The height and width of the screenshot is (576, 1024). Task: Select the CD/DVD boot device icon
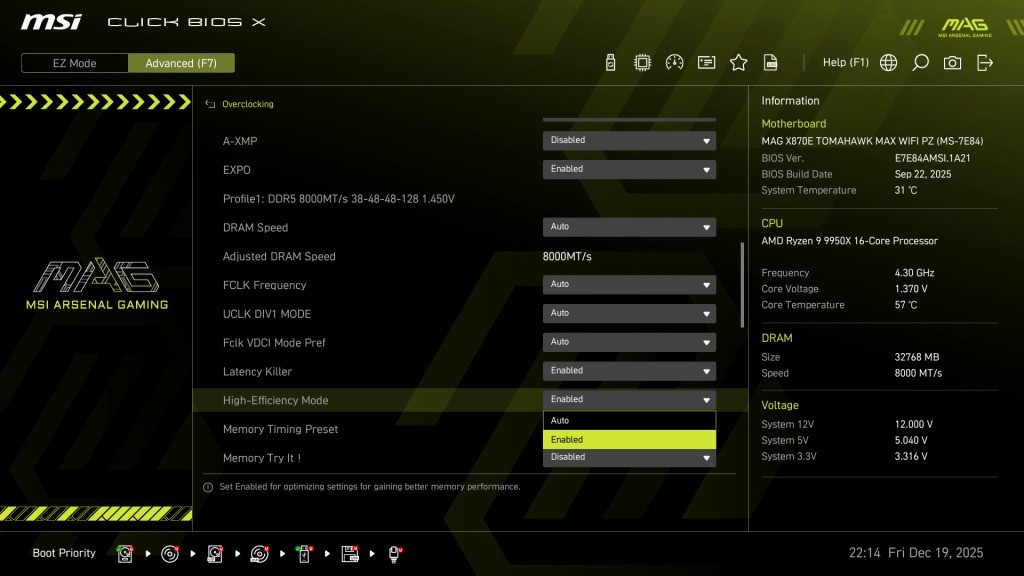(170, 554)
